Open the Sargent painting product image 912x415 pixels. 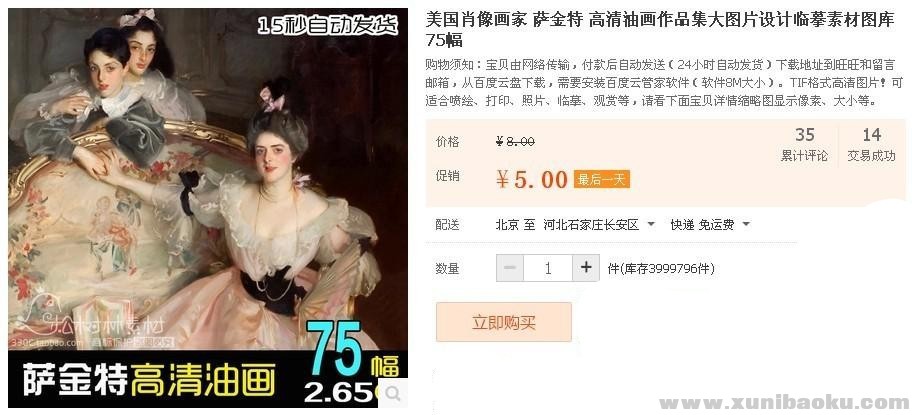point(208,208)
